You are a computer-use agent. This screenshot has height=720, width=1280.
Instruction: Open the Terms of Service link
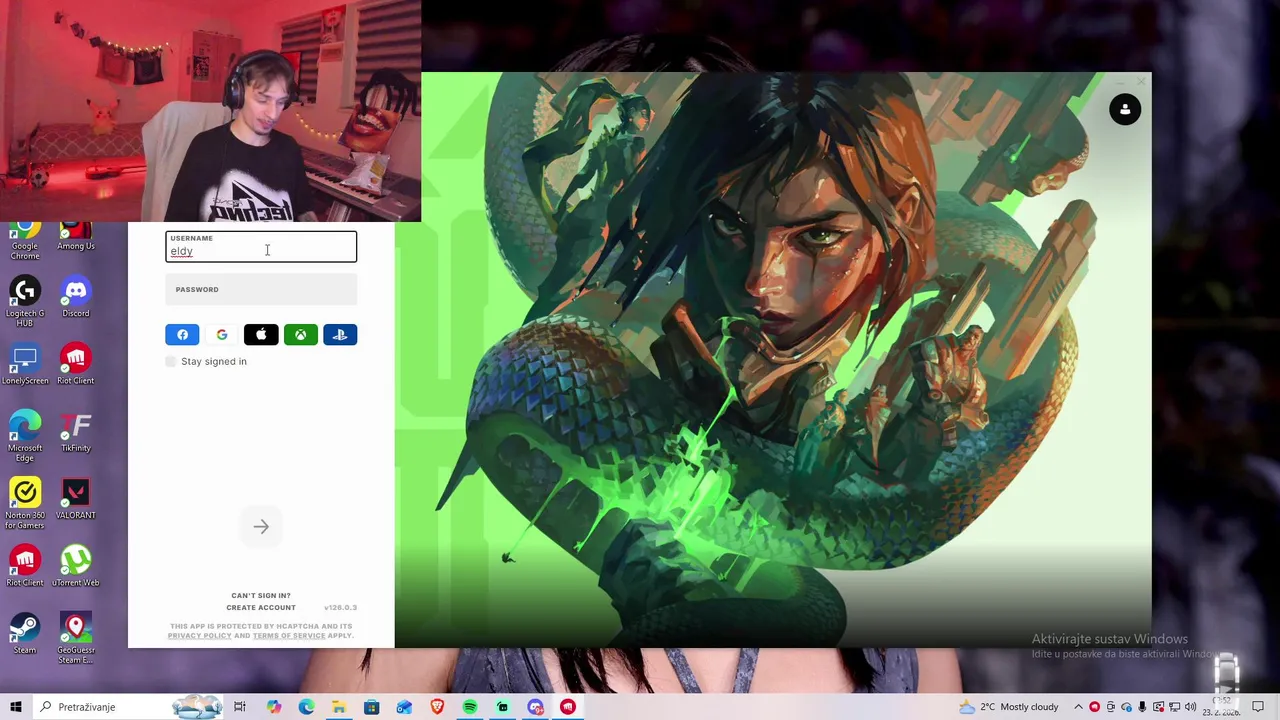tap(289, 636)
